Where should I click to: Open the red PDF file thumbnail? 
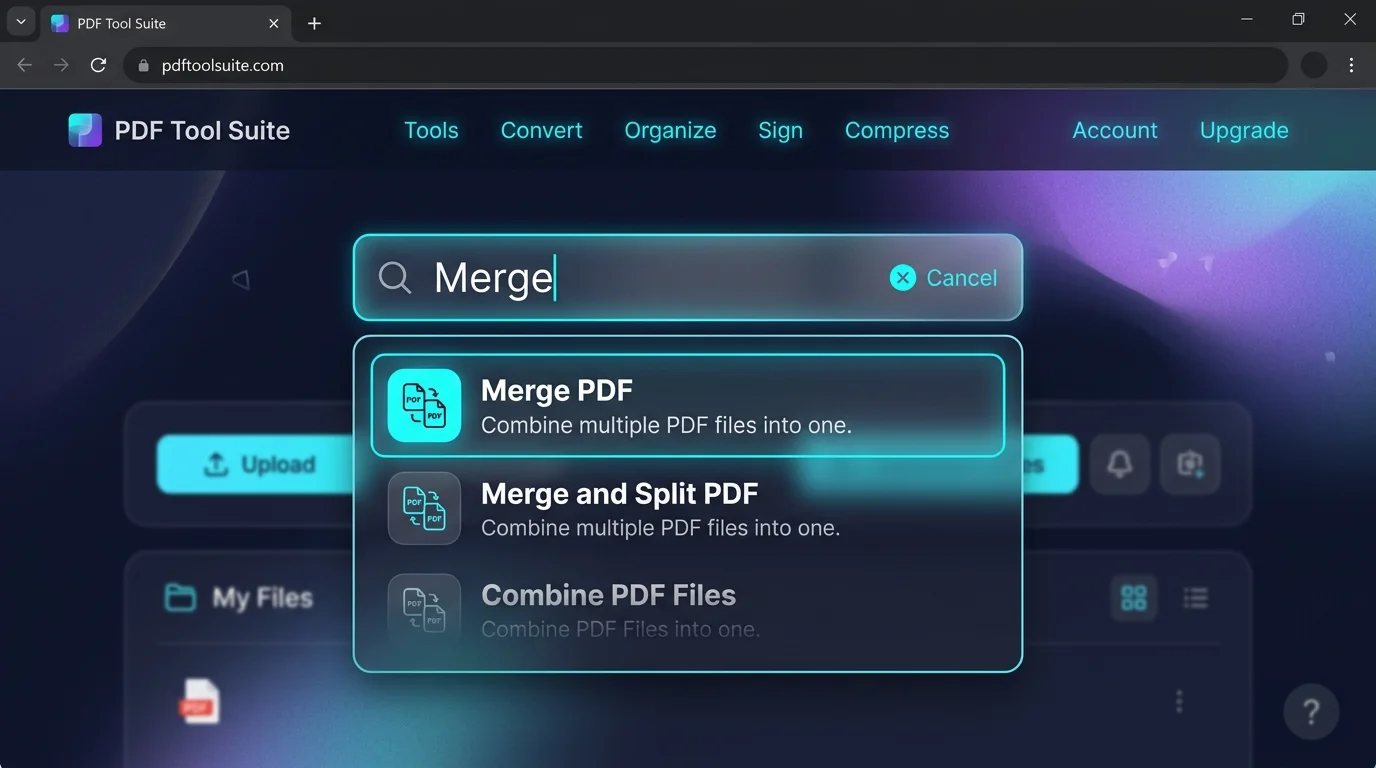click(199, 701)
